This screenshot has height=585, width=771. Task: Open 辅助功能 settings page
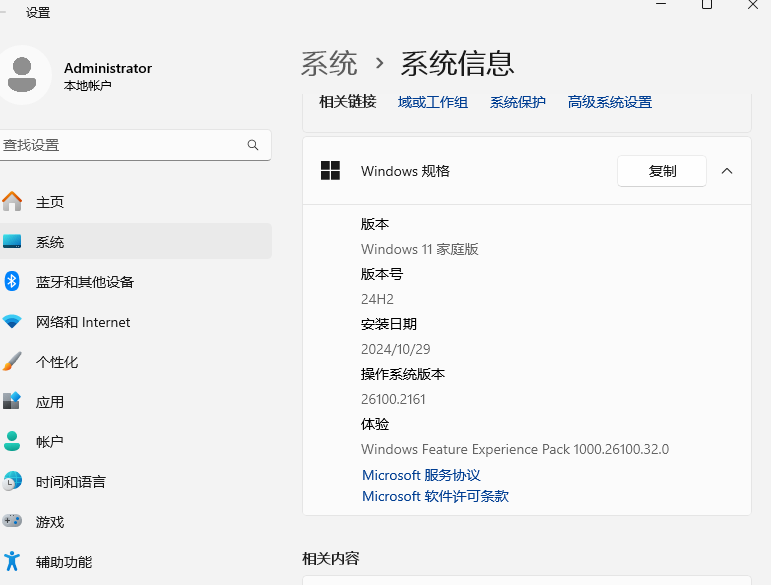136,561
